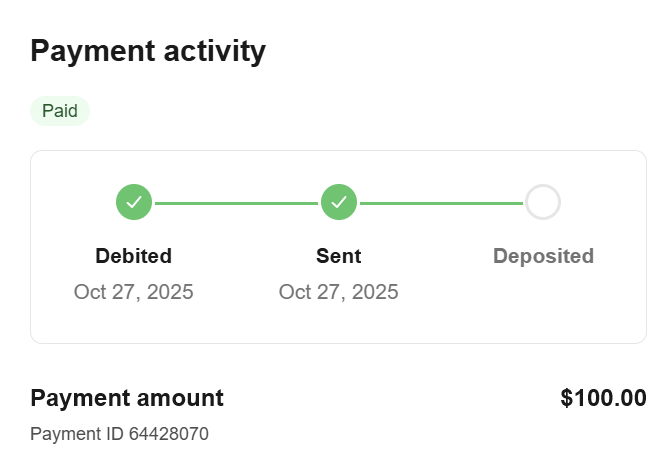Screen dimensions: 669x473
Task: Click the green Debited checkmark icon
Action: pos(134,202)
